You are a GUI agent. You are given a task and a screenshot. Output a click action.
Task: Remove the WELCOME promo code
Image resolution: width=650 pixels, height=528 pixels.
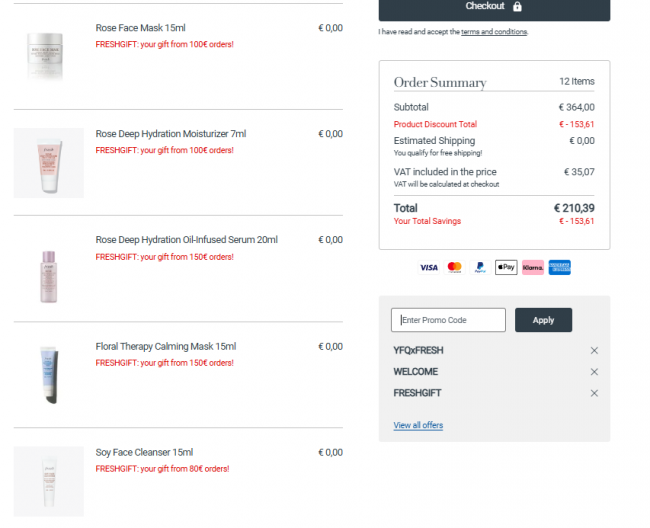tap(594, 372)
